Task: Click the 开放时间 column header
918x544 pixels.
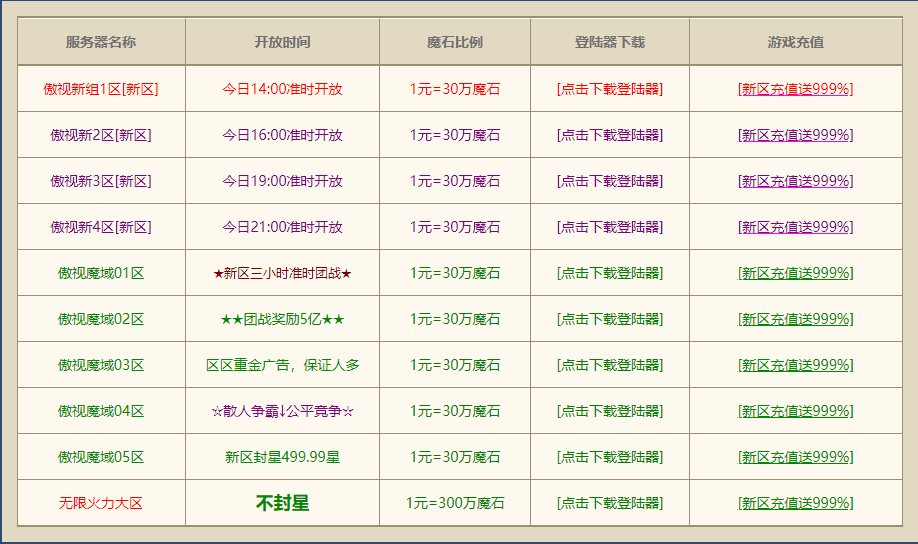Action: [x=282, y=42]
